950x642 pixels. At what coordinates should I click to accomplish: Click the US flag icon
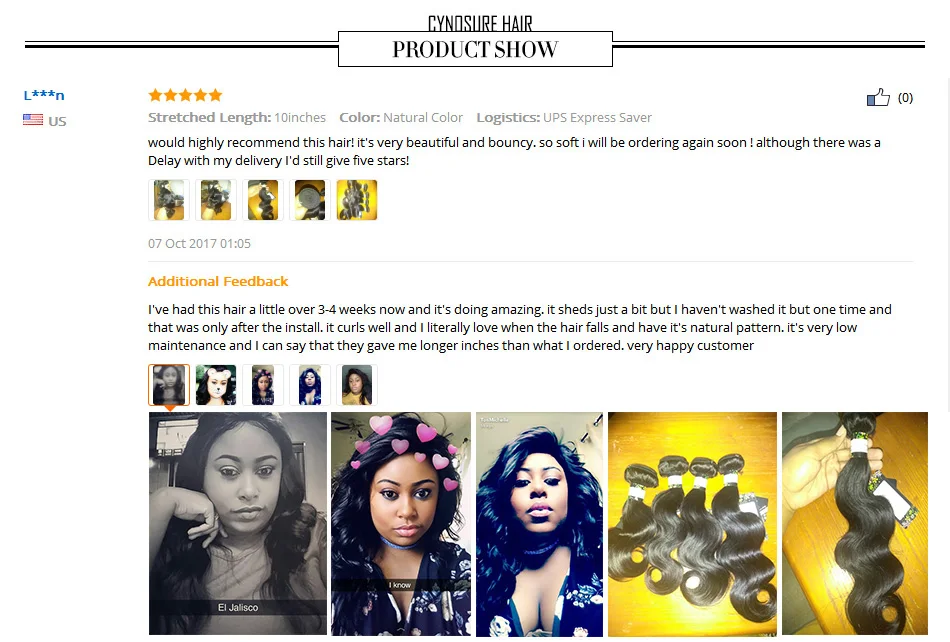tap(33, 120)
